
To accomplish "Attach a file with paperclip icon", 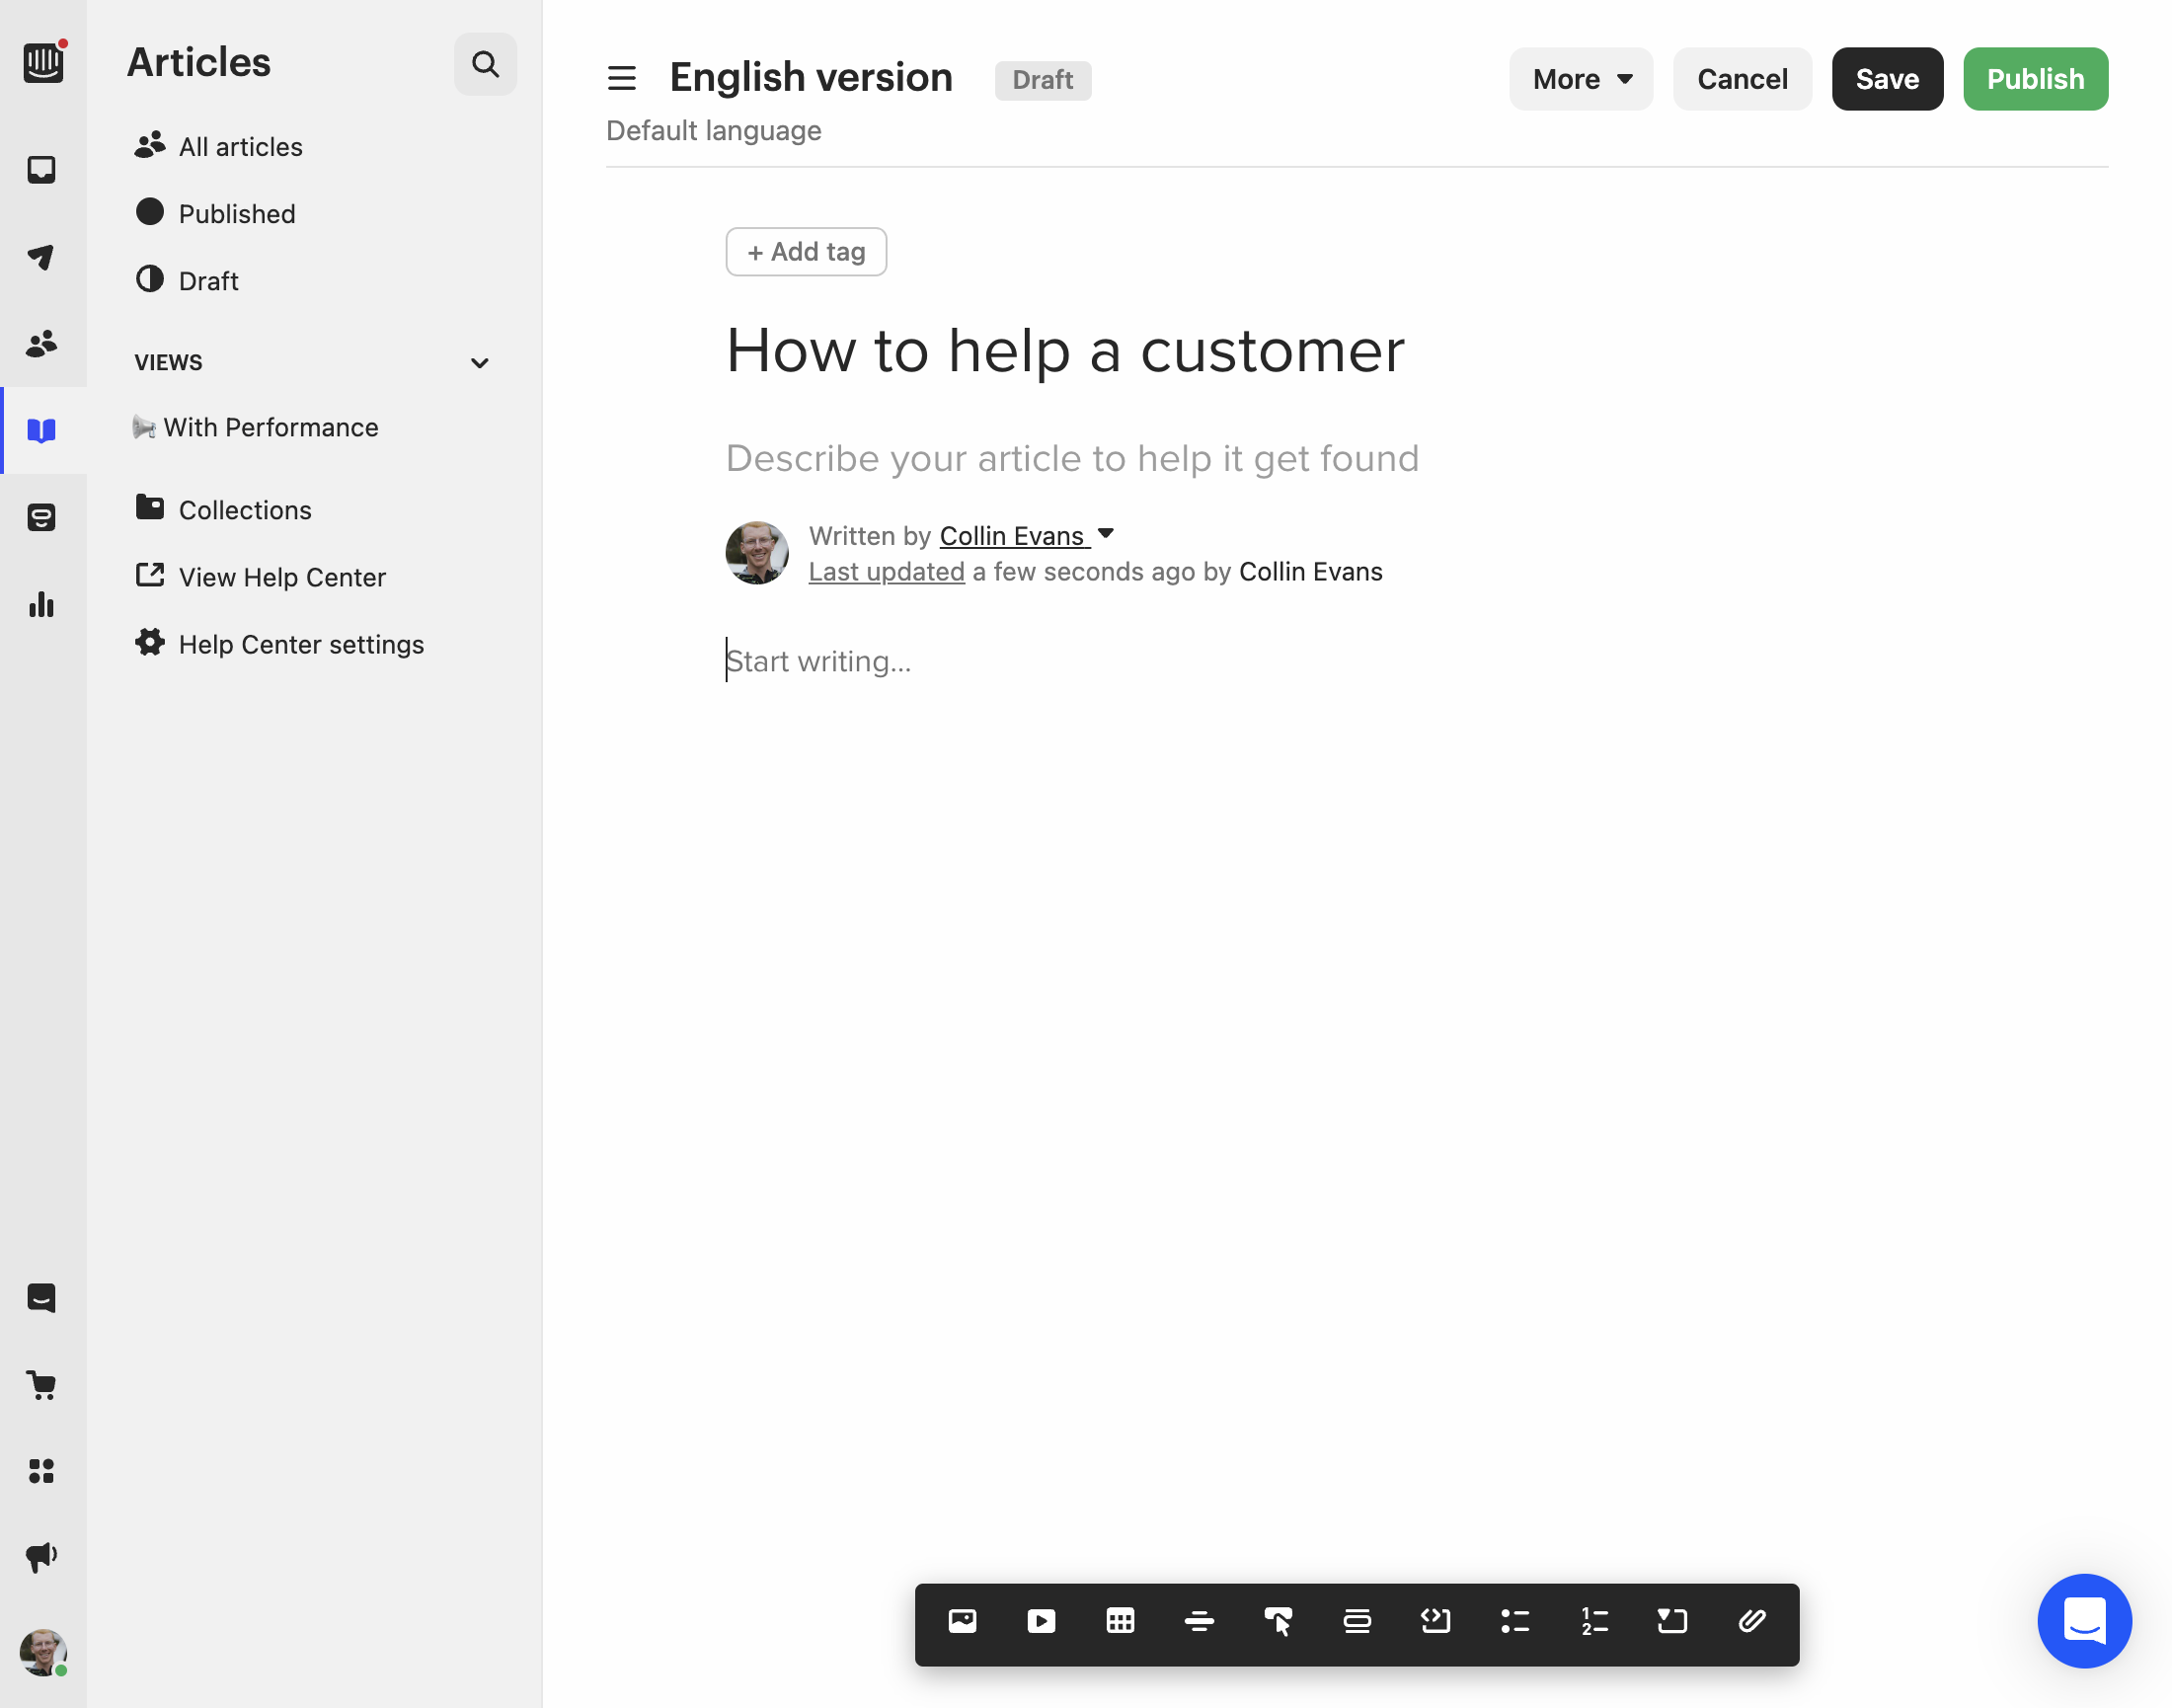I will coord(1752,1621).
